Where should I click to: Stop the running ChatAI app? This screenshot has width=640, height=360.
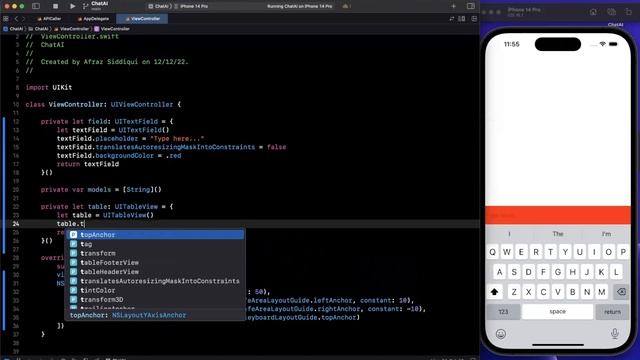(x=55, y=6)
